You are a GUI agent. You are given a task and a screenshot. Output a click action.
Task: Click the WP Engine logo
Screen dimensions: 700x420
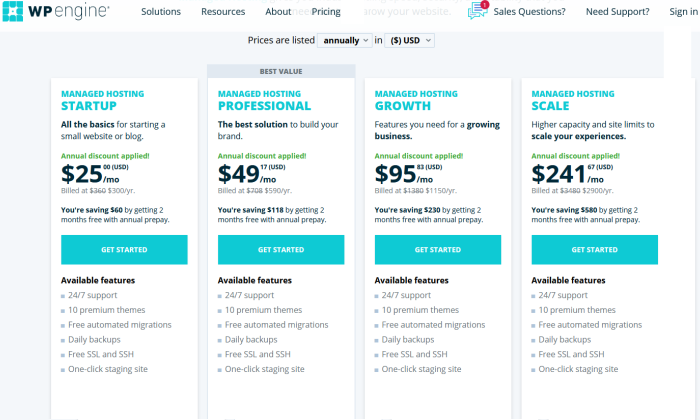[56, 11]
